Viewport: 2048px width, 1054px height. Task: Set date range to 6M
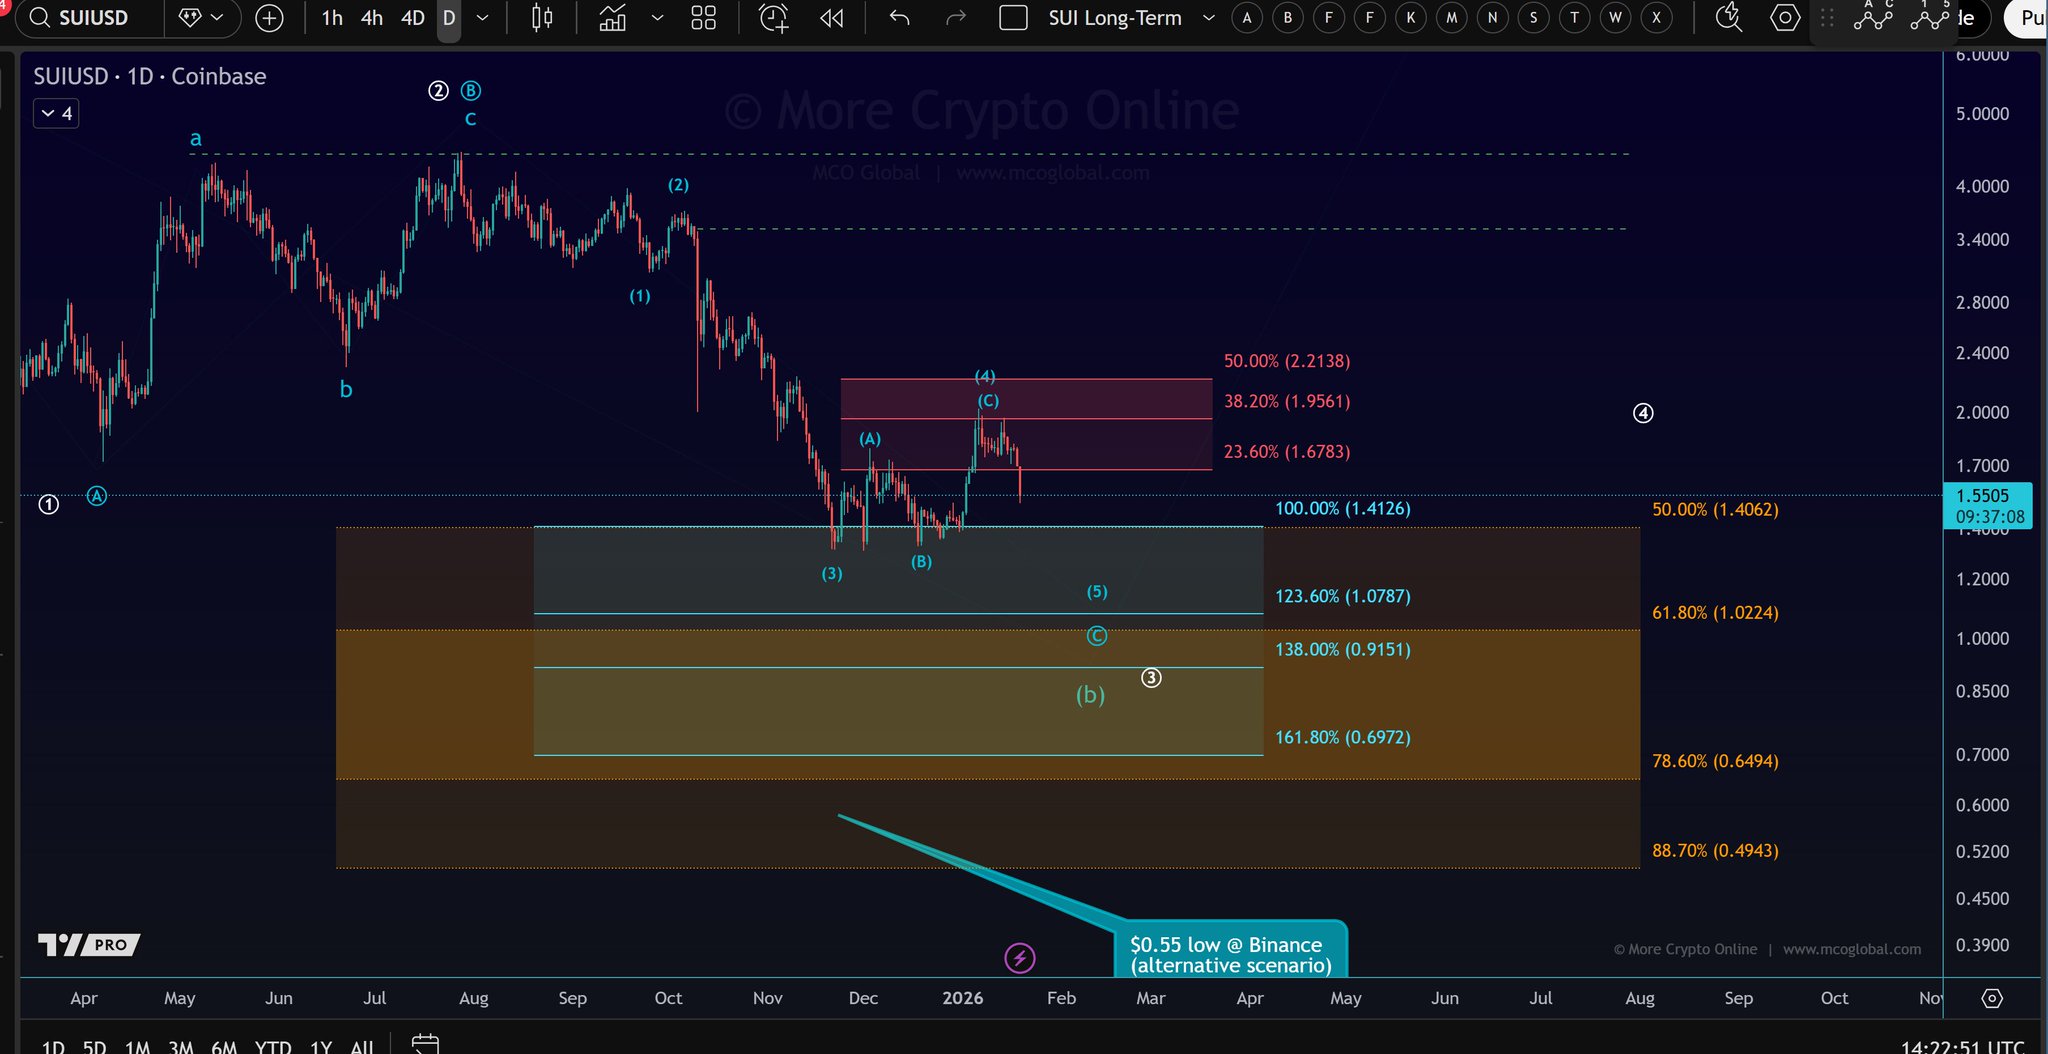pos(224,1046)
